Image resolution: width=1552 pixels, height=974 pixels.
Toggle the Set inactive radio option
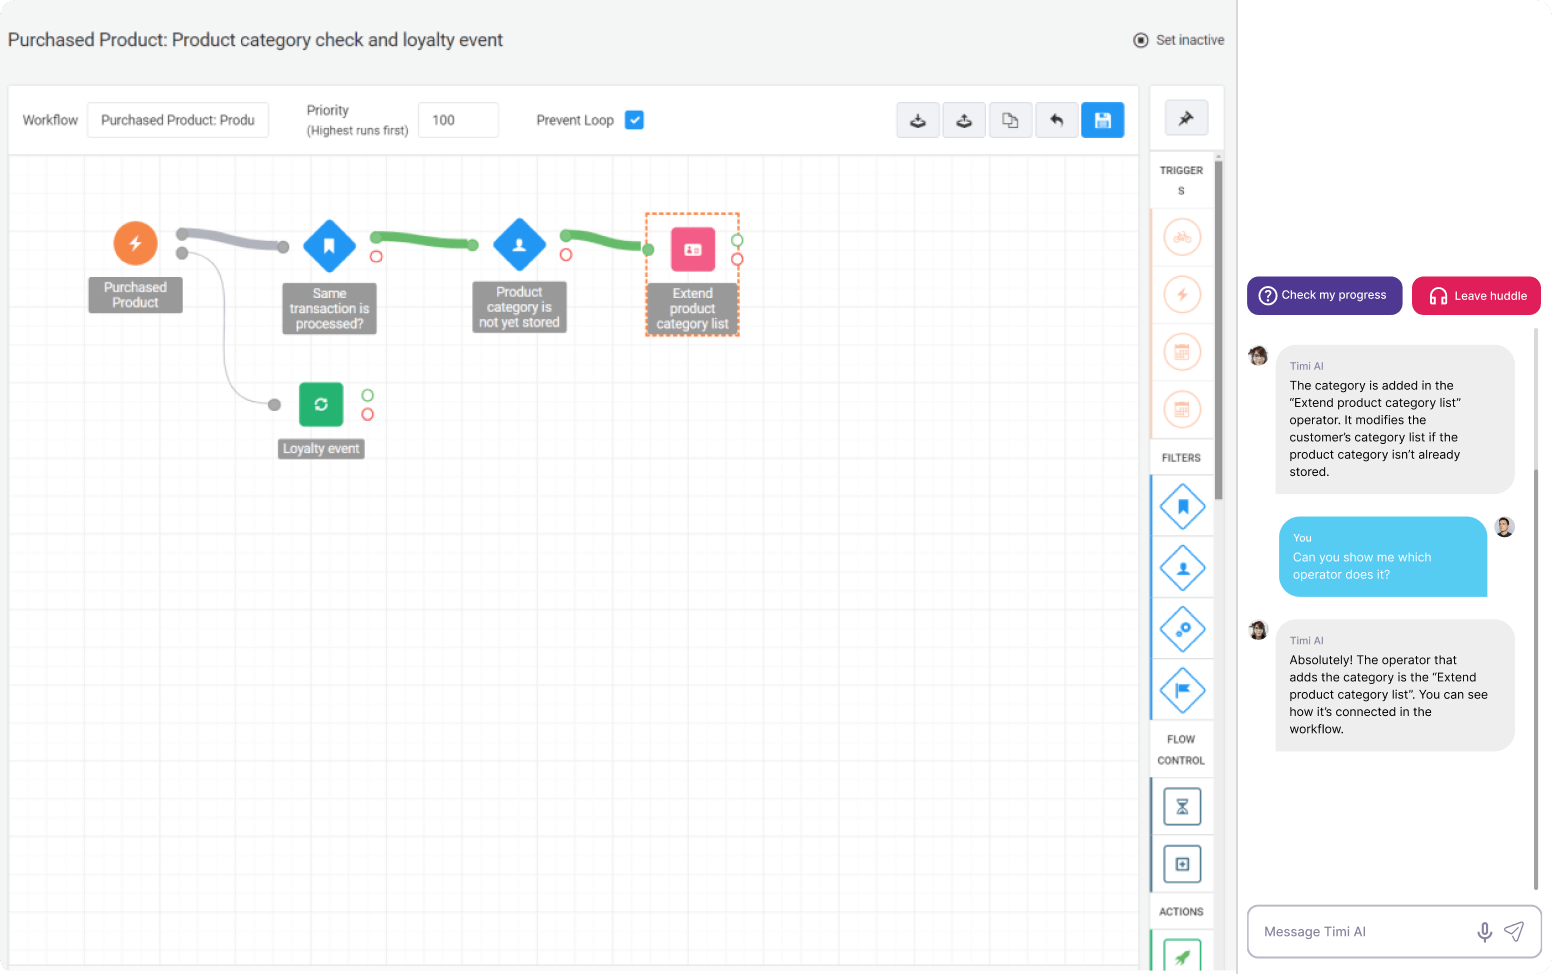tap(1140, 40)
